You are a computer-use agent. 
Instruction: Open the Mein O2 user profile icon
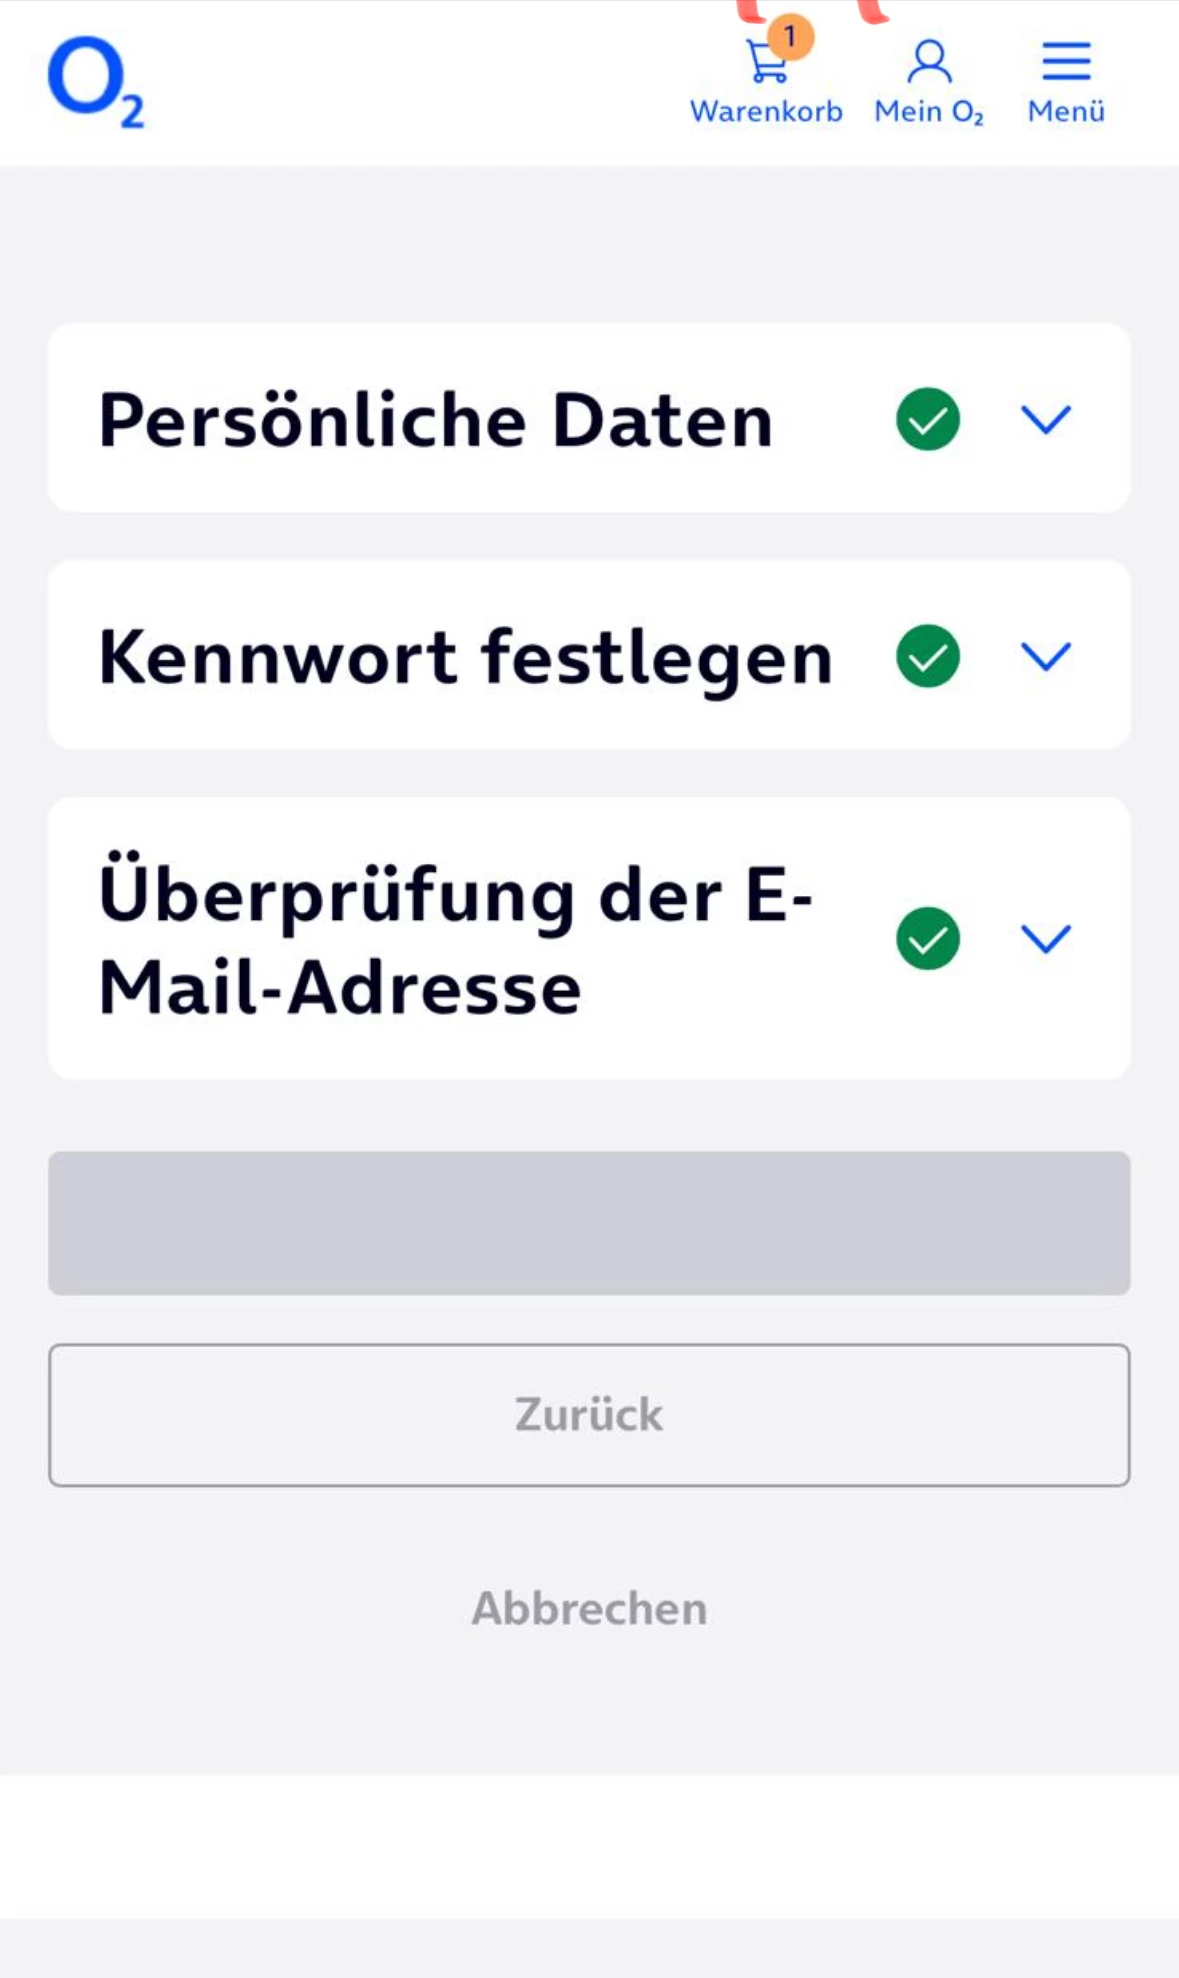(929, 62)
